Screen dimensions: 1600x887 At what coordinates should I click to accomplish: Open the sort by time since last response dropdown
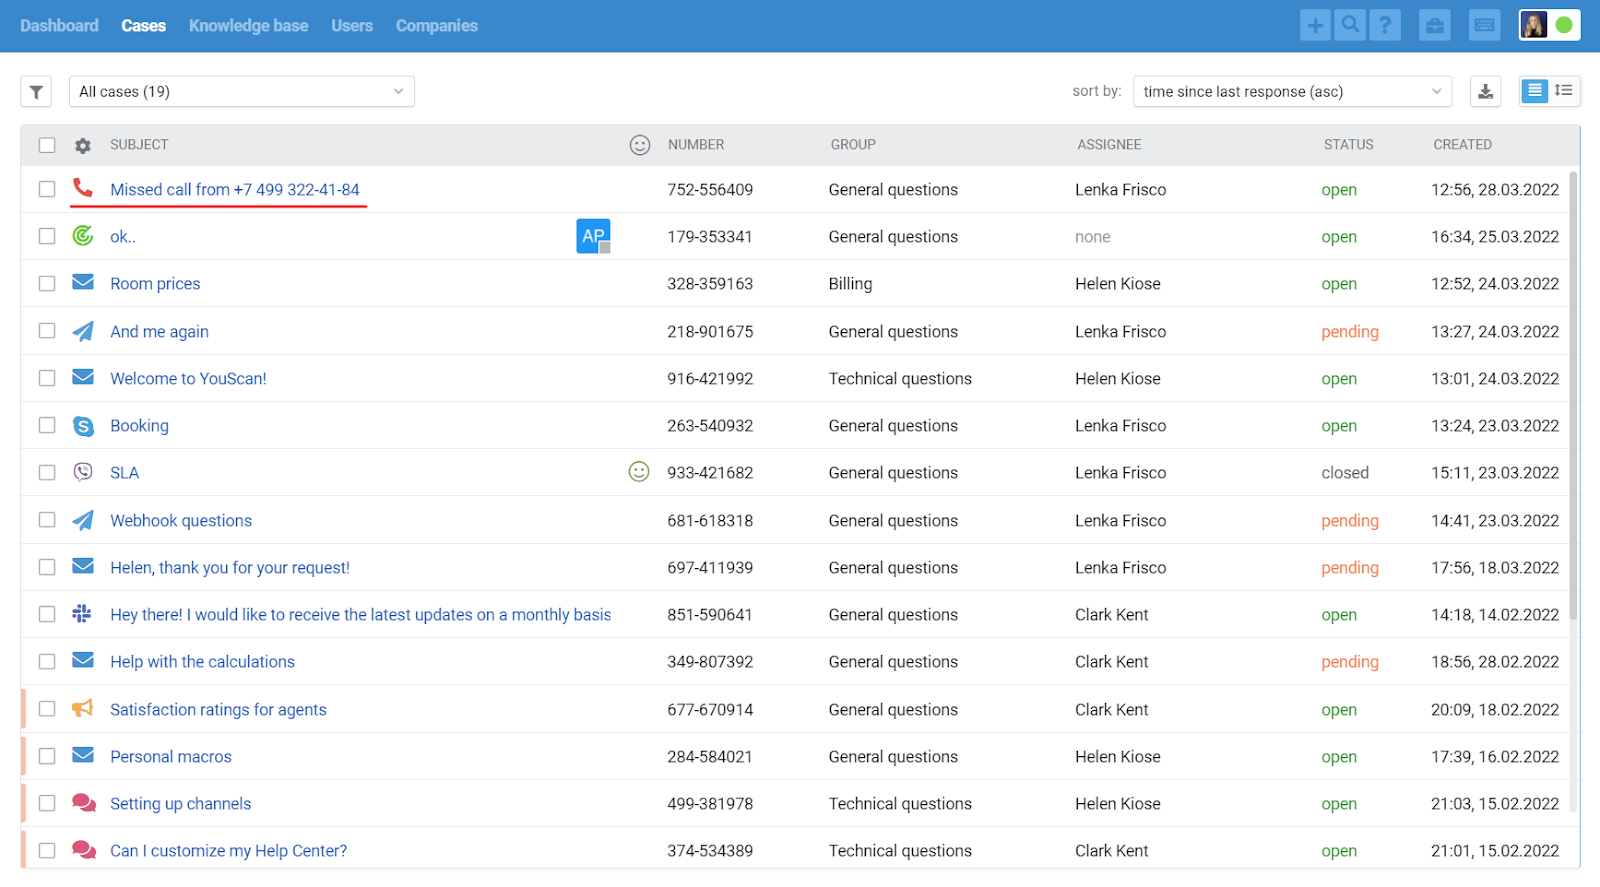pos(1292,92)
